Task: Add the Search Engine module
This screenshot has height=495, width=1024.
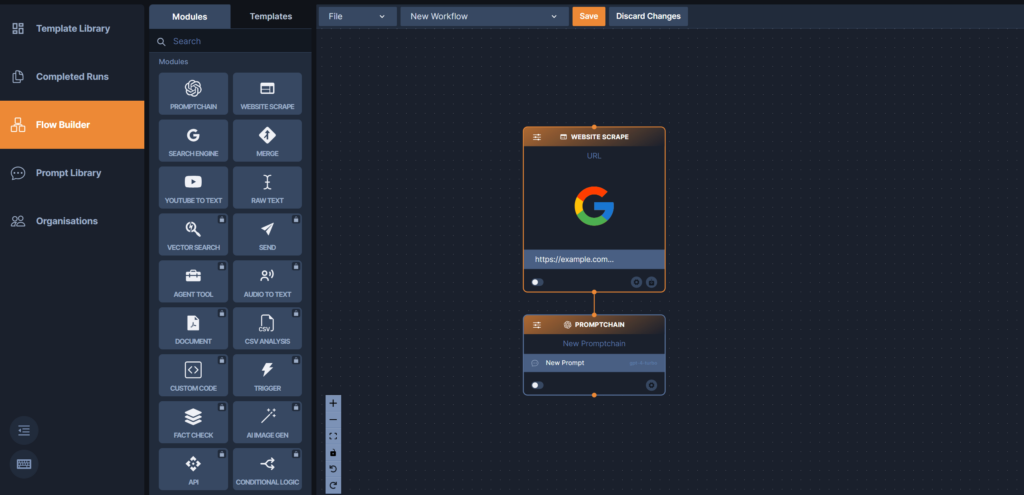Action: (193, 140)
